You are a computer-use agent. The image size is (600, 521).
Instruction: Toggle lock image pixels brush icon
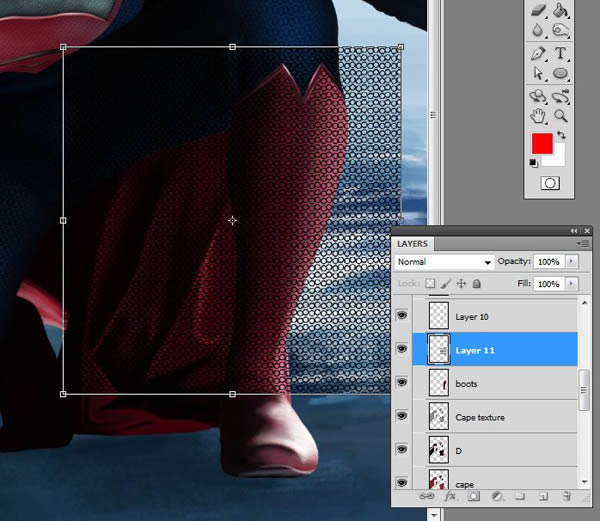(445, 283)
